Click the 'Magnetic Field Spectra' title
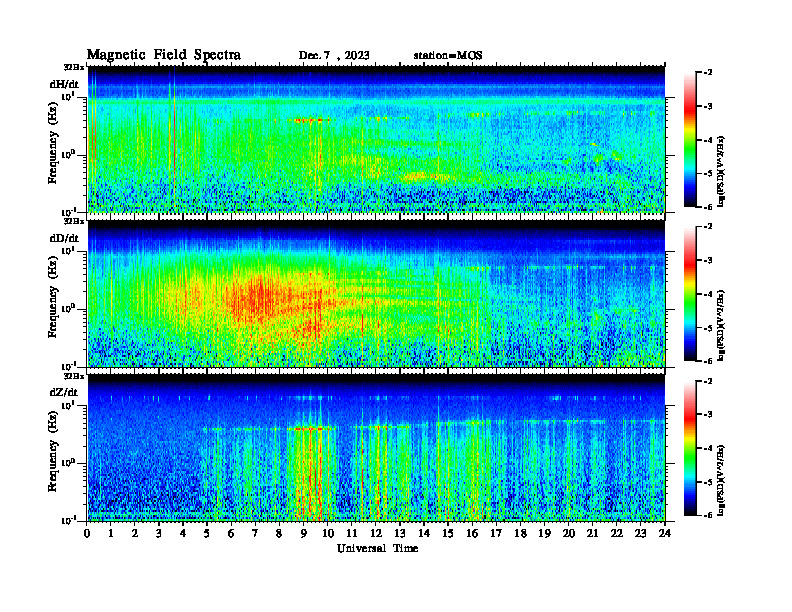The height and width of the screenshot is (612, 792). click(164, 55)
